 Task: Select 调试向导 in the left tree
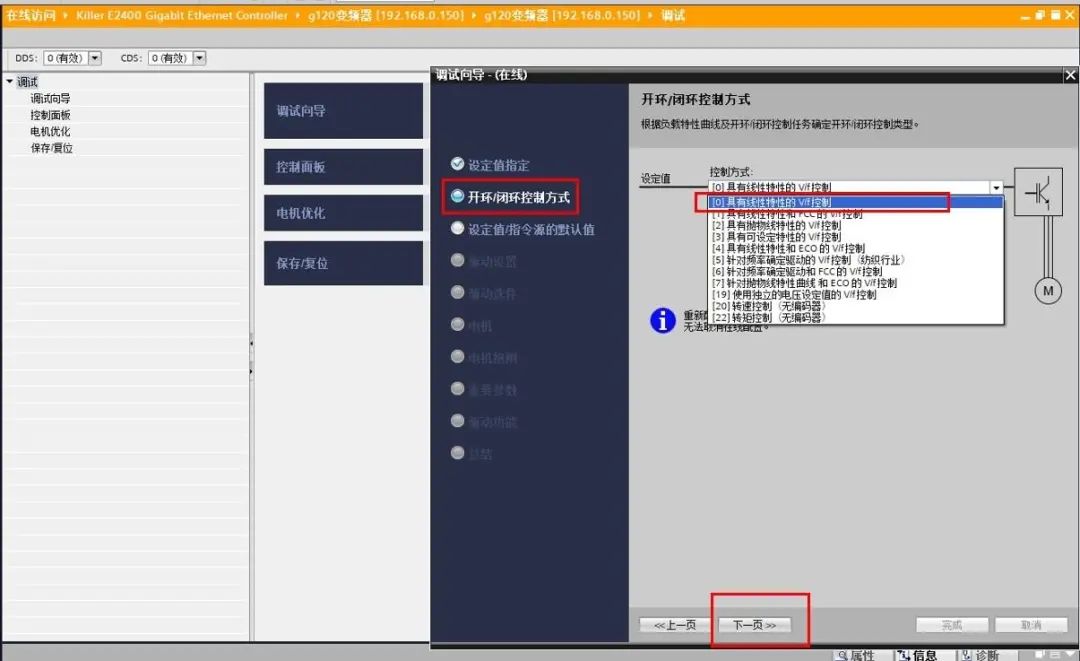point(50,98)
